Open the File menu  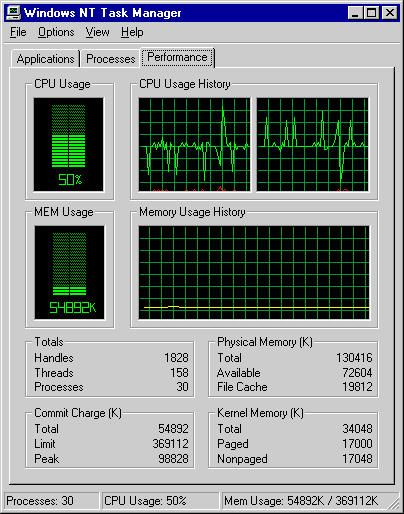[18, 32]
